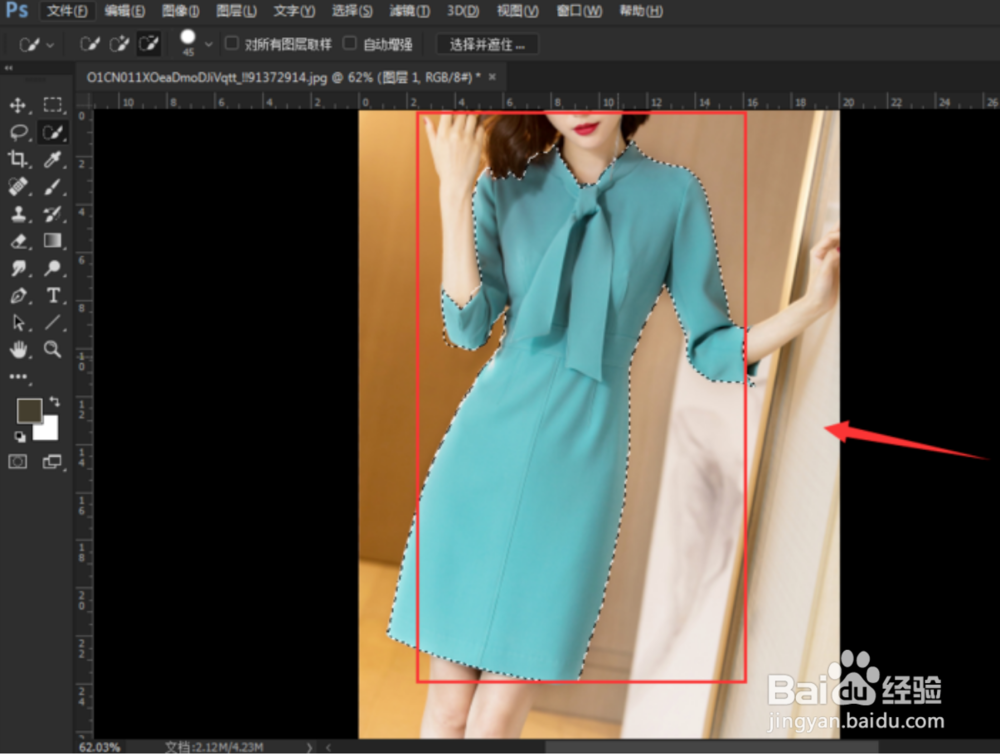This screenshot has width=1000, height=756.
Task: Select the Path Selection tool
Action: [18, 323]
